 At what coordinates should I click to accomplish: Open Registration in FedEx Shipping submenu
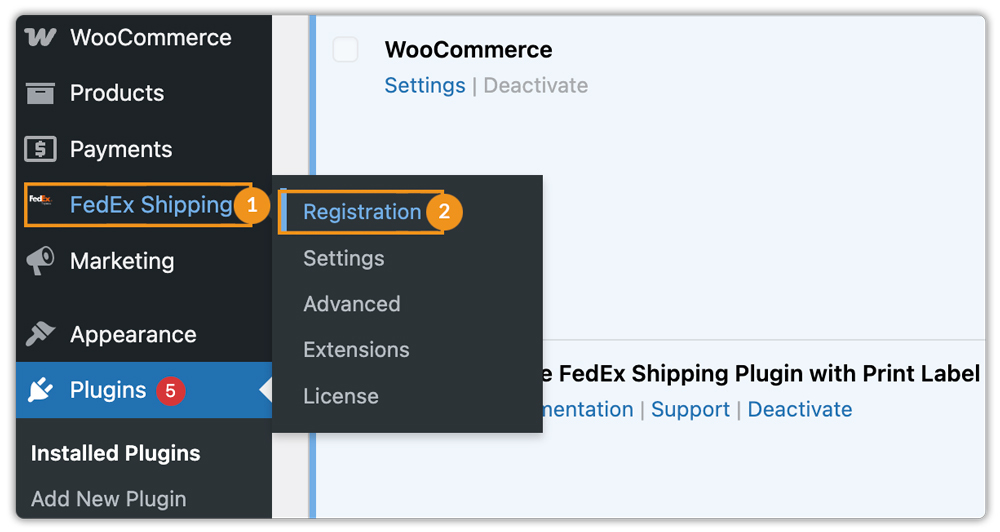click(362, 212)
